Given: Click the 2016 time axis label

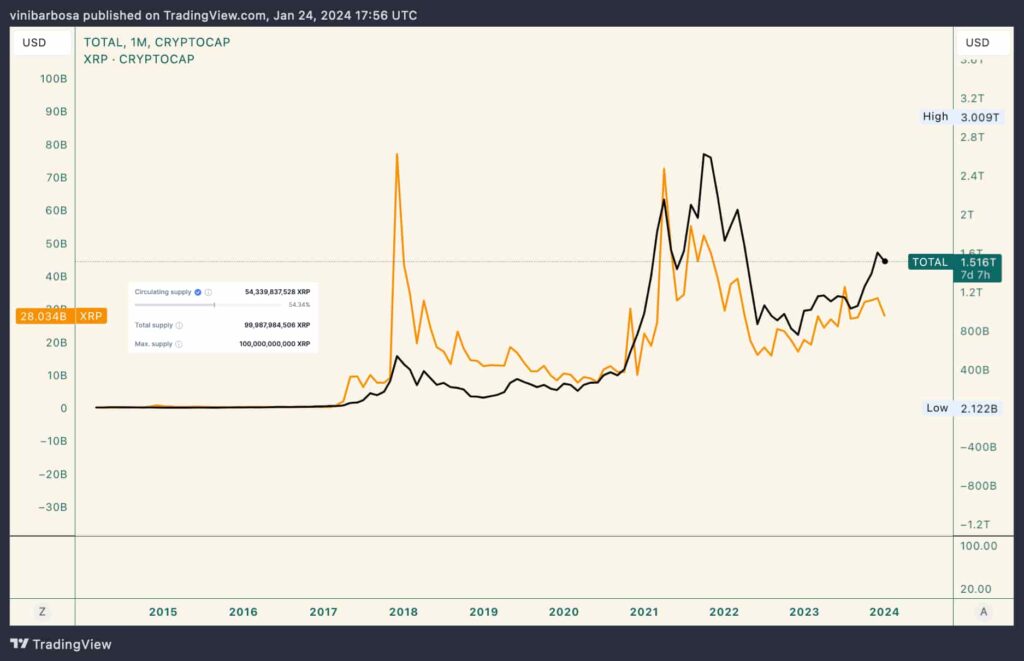Looking at the screenshot, I should (x=243, y=612).
